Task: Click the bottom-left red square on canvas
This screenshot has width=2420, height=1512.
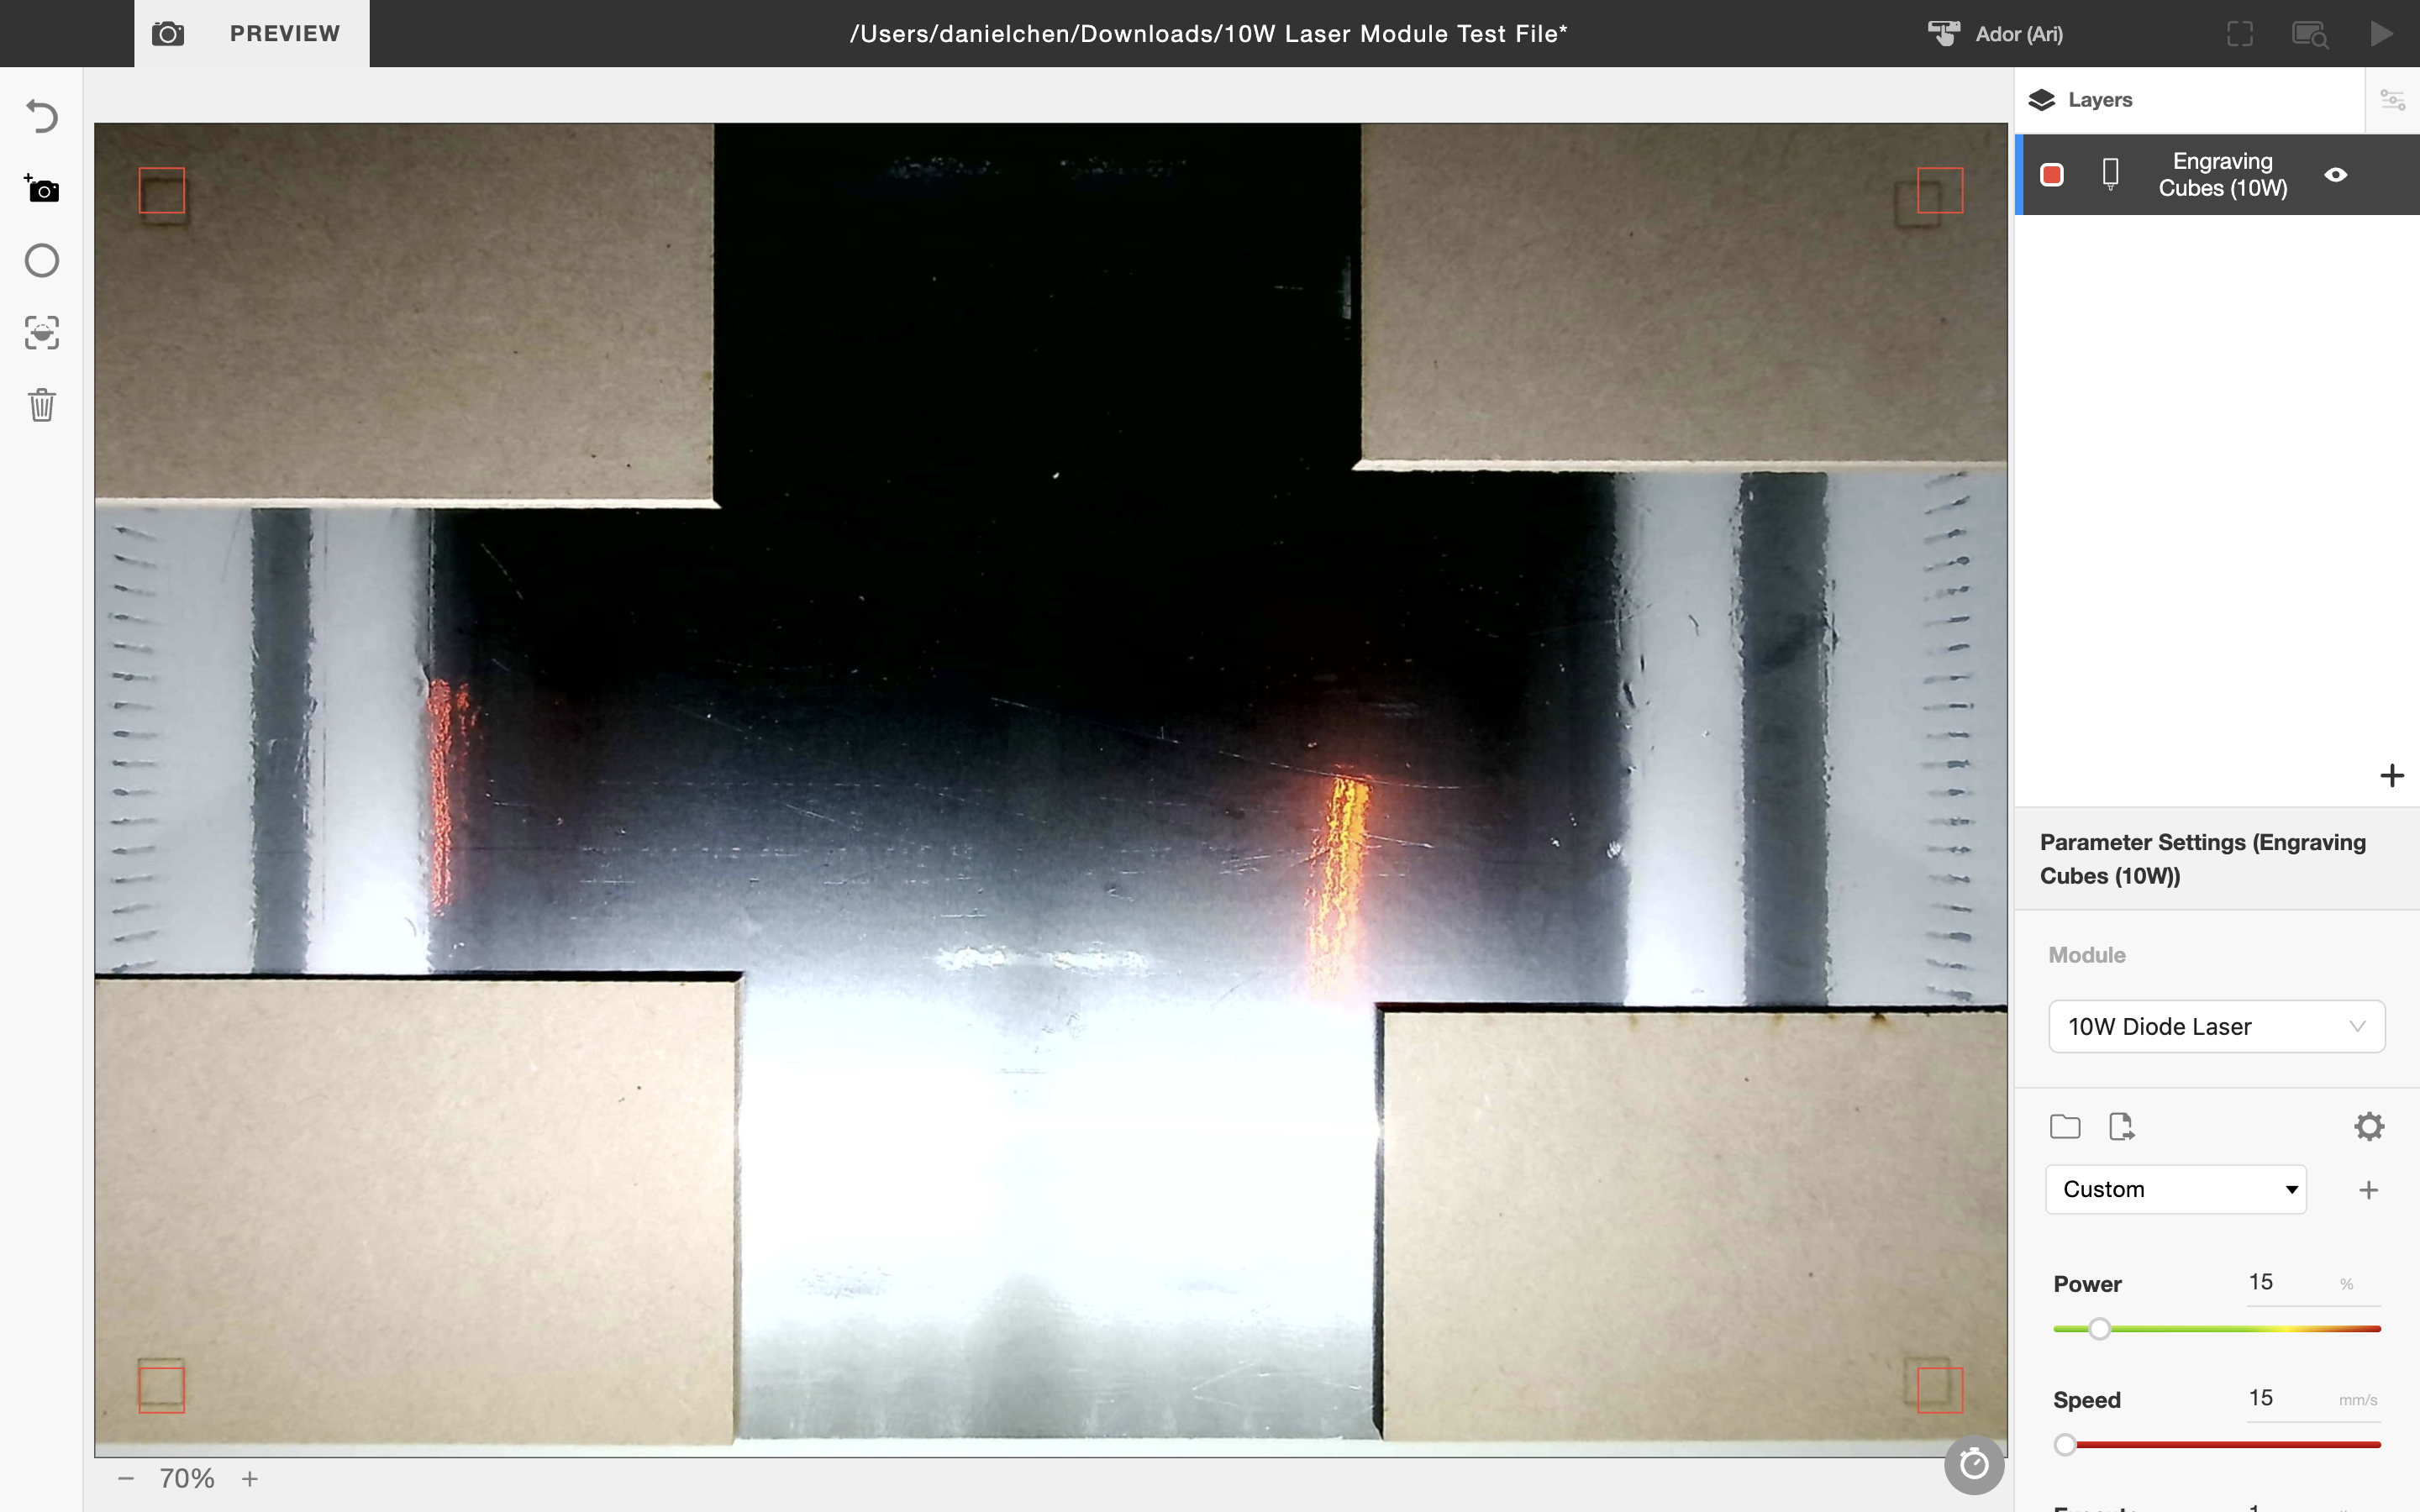Action: coord(162,1390)
